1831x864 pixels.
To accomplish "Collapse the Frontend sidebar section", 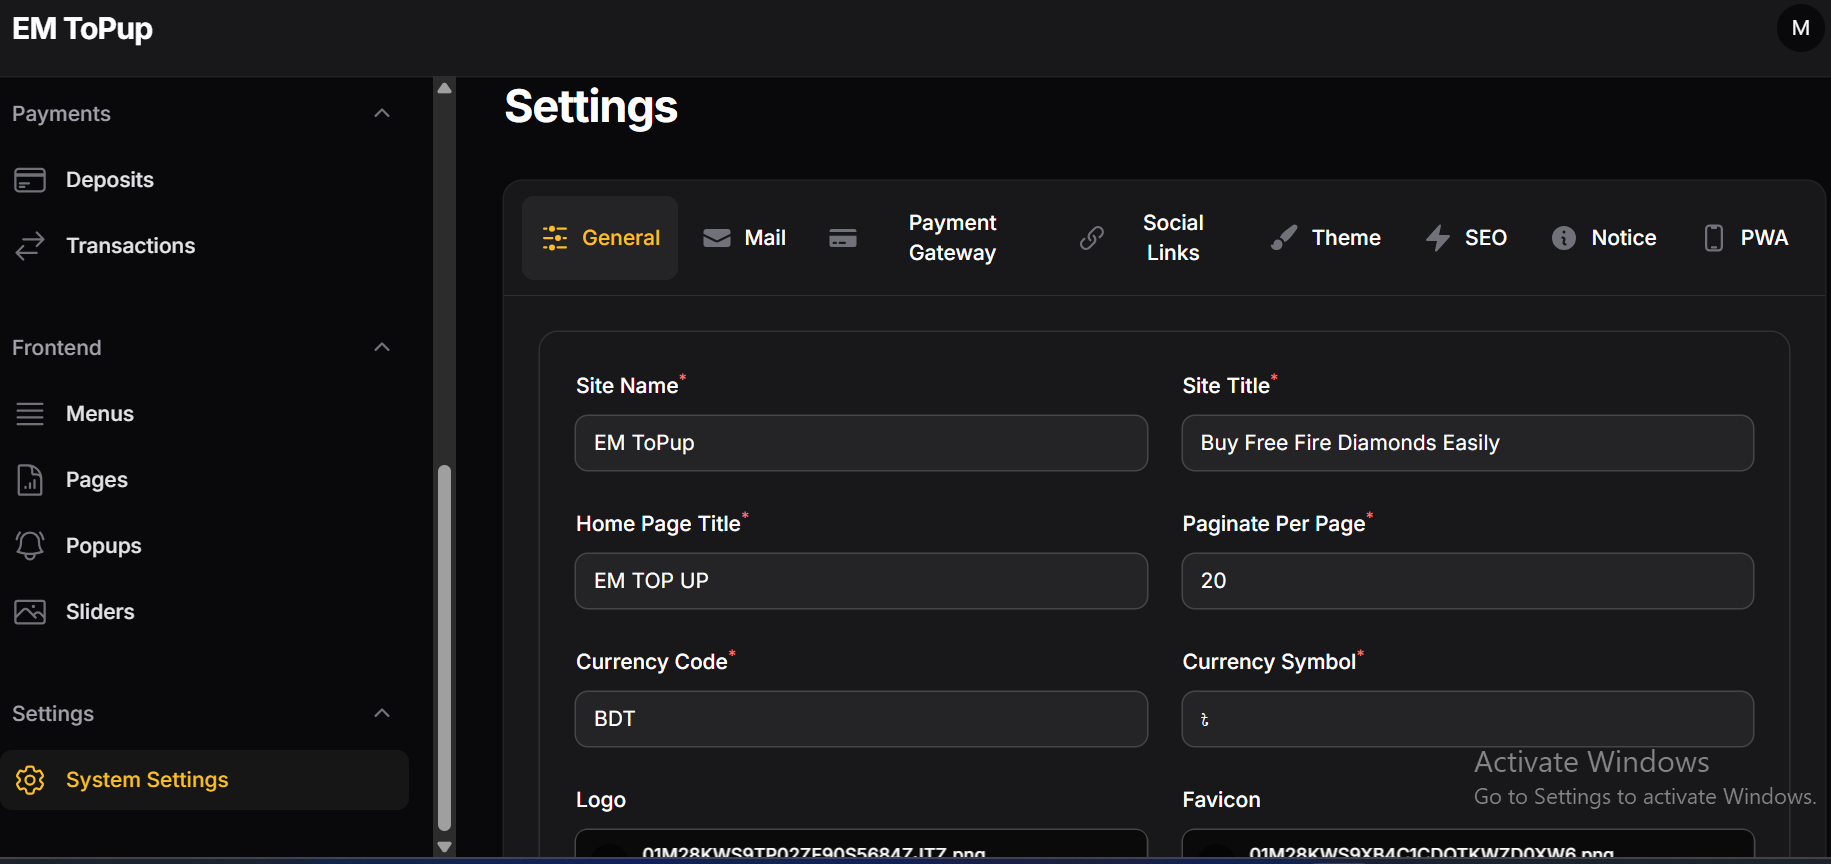I will pos(382,347).
